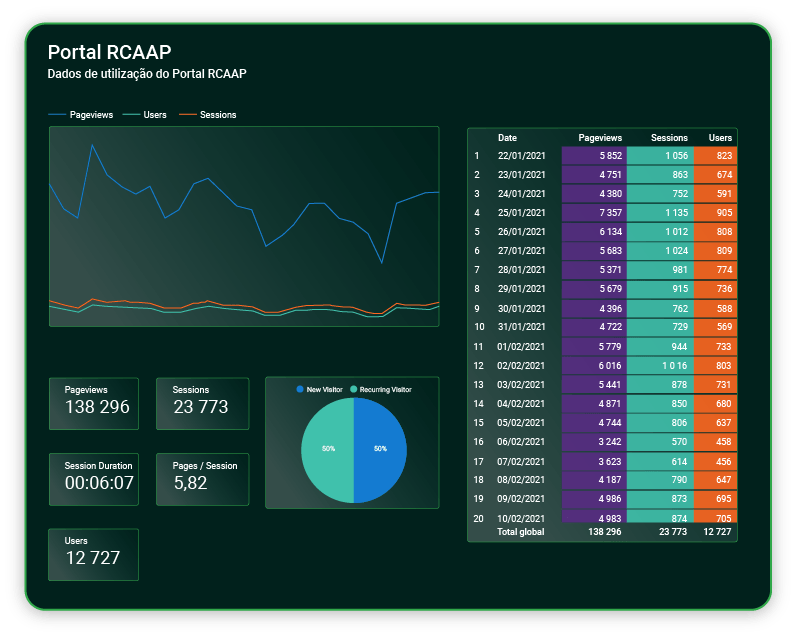Select date cell 23/01/2021
Screen dimensions: 797x637
click(522, 175)
